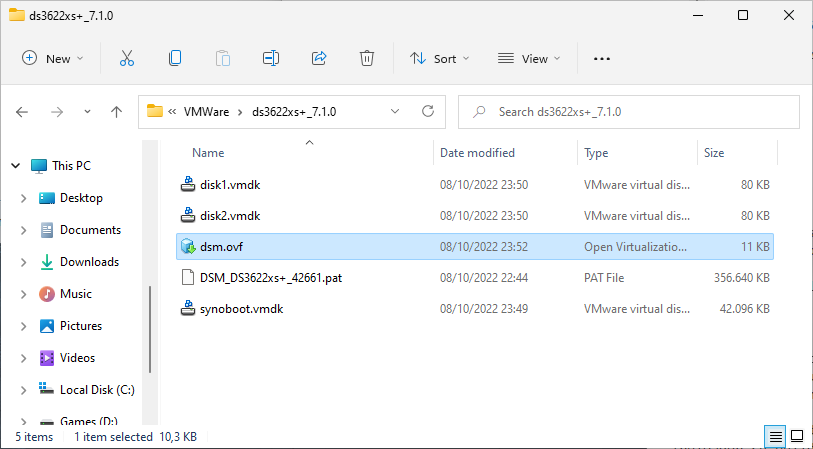The height and width of the screenshot is (449, 813).
Task: Expand the Documents tree node
Action: pyautogui.click(x=23, y=230)
